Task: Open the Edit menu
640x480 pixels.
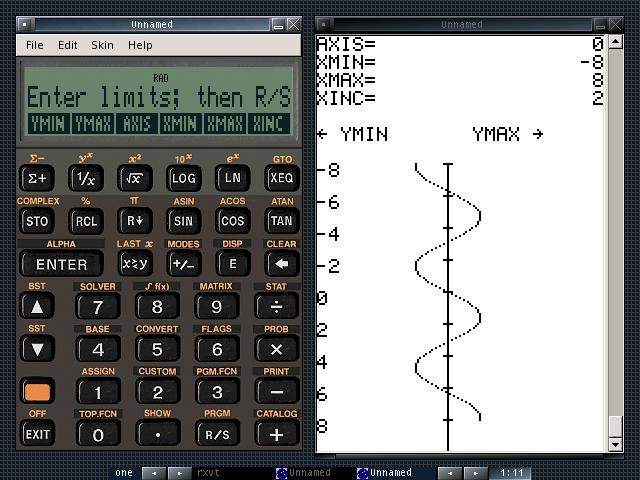Action: tap(67, 45)
